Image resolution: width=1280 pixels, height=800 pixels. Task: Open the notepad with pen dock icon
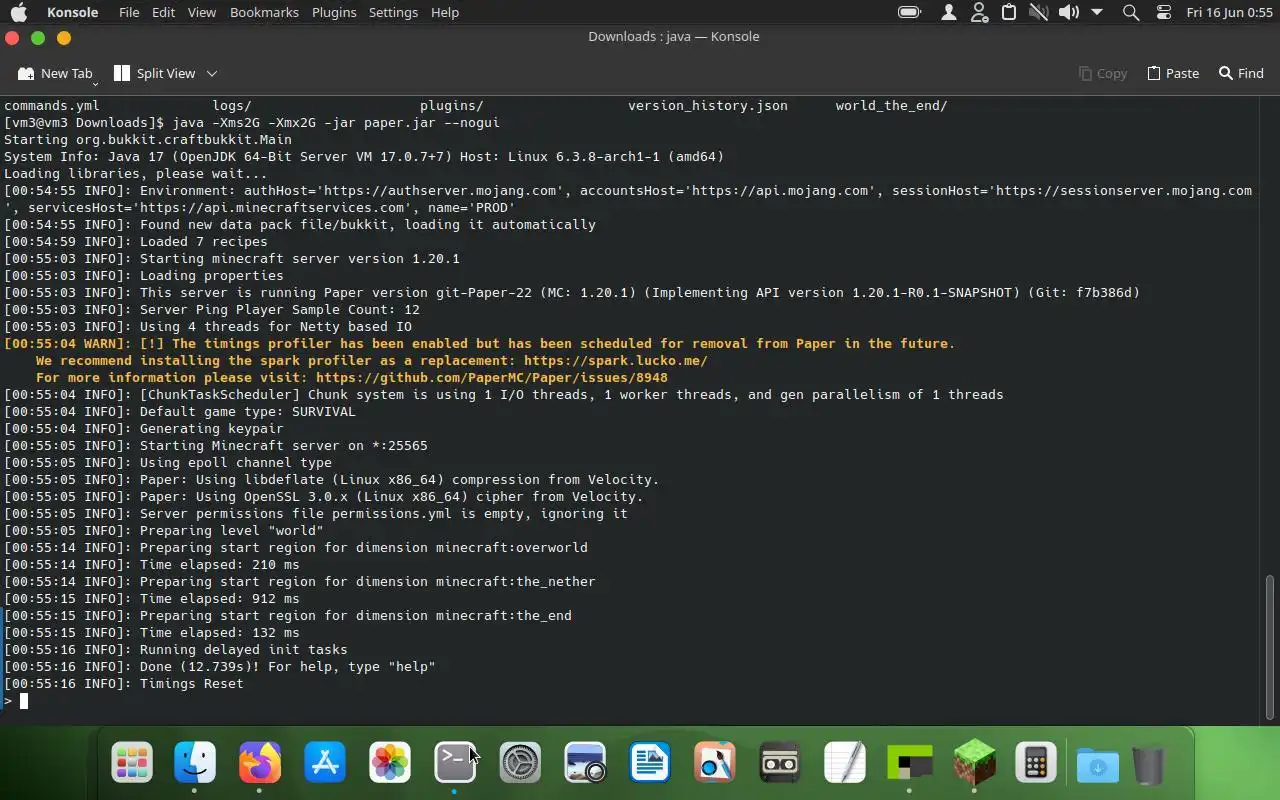click(845, 763)
